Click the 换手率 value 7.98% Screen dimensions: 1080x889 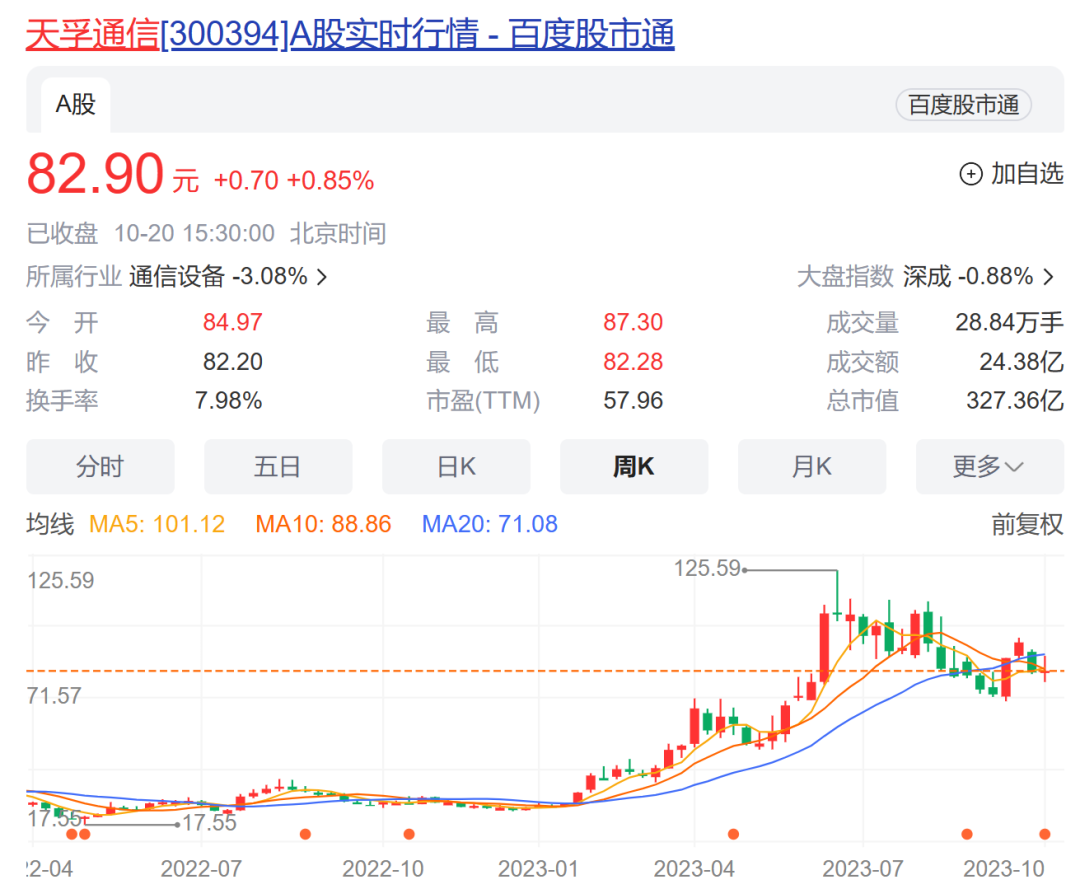click(228, 401)
